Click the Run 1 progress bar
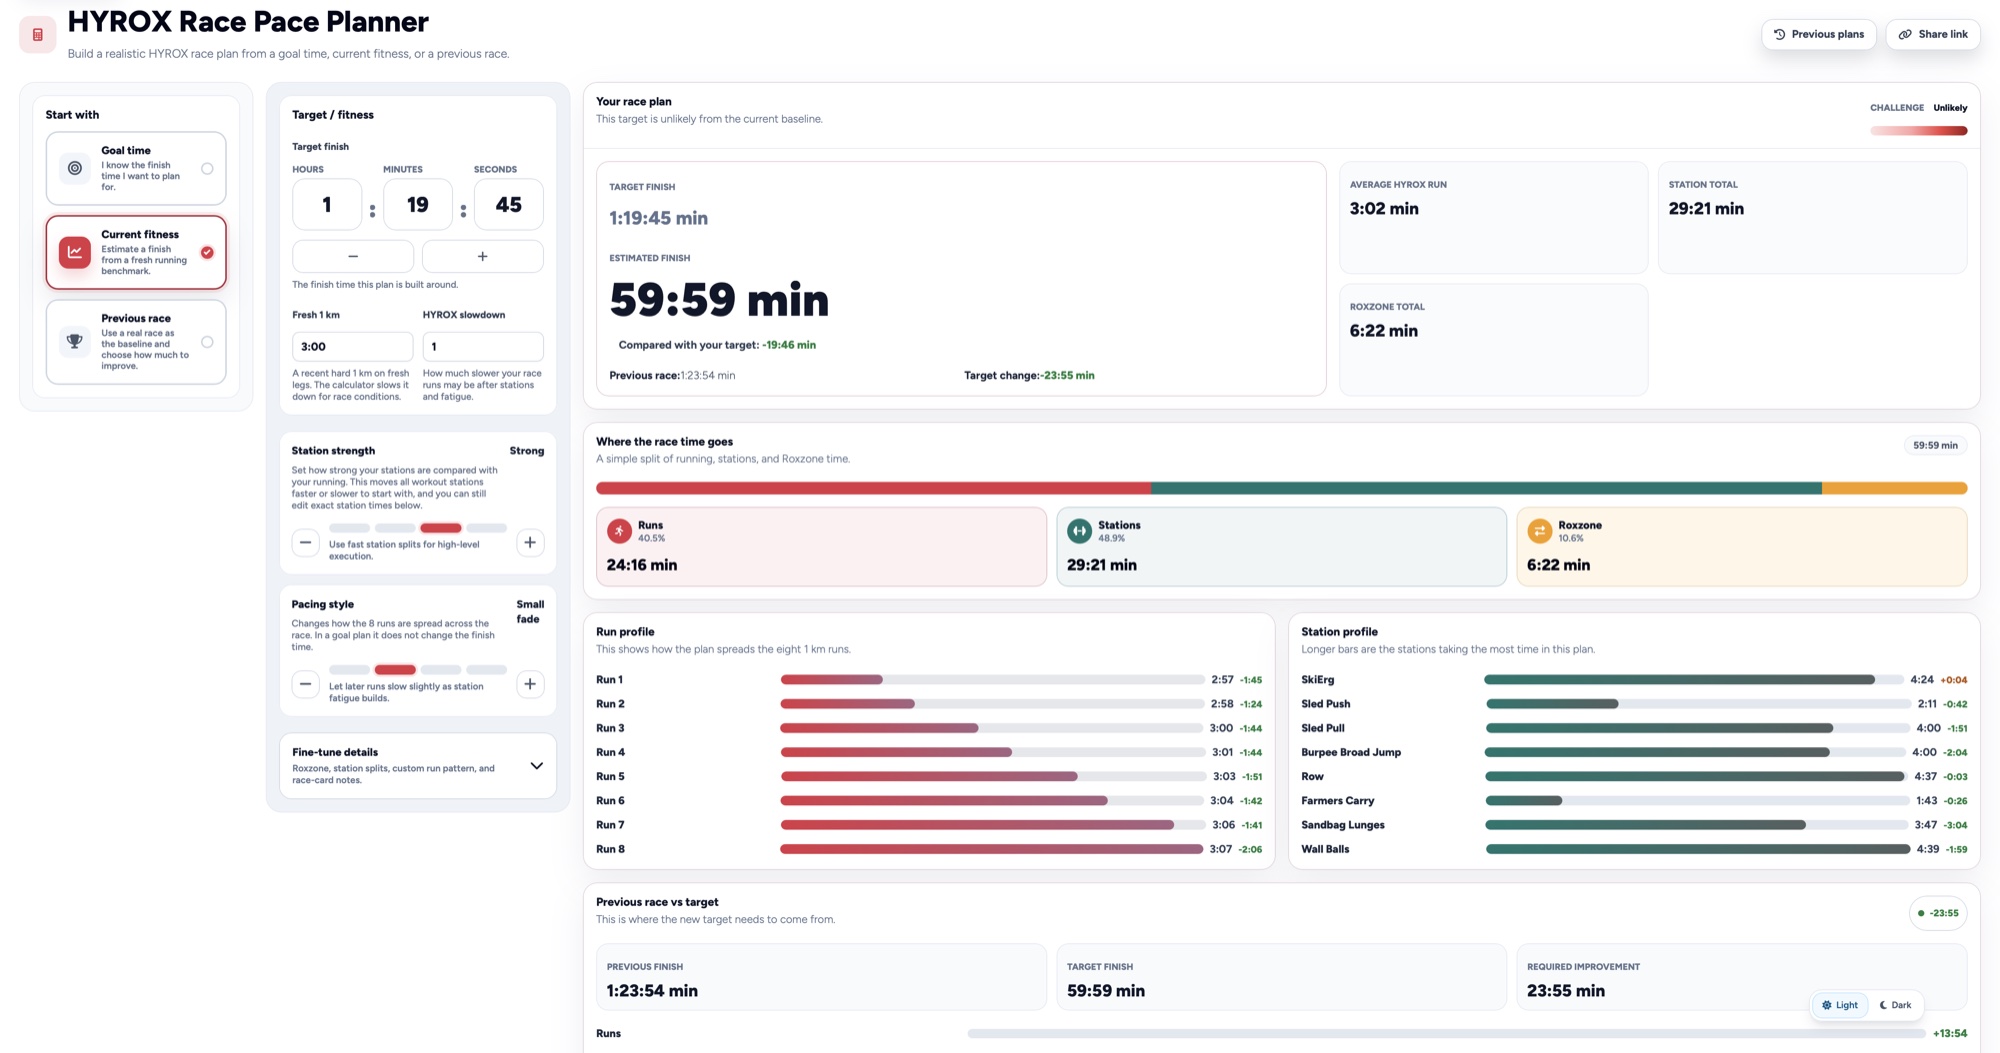The image size is (2000, 1053). 992,679
